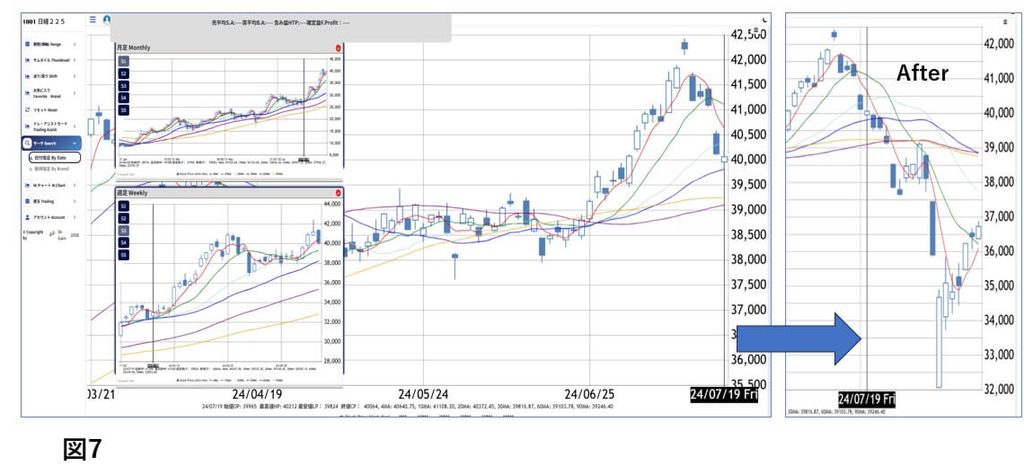
Task: Click the Monthly popup title bar
Action: pyautogui.click(x=229, y=48)
